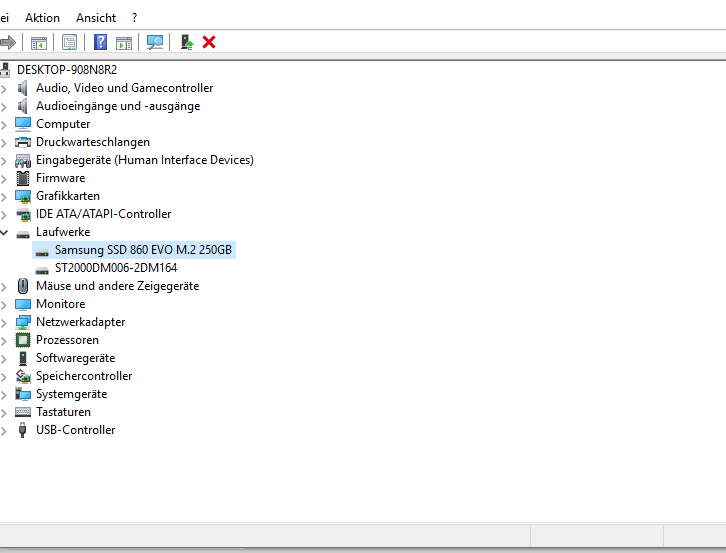Click the show/hide action pane icon
726x553 pixels.
[124, 43]
